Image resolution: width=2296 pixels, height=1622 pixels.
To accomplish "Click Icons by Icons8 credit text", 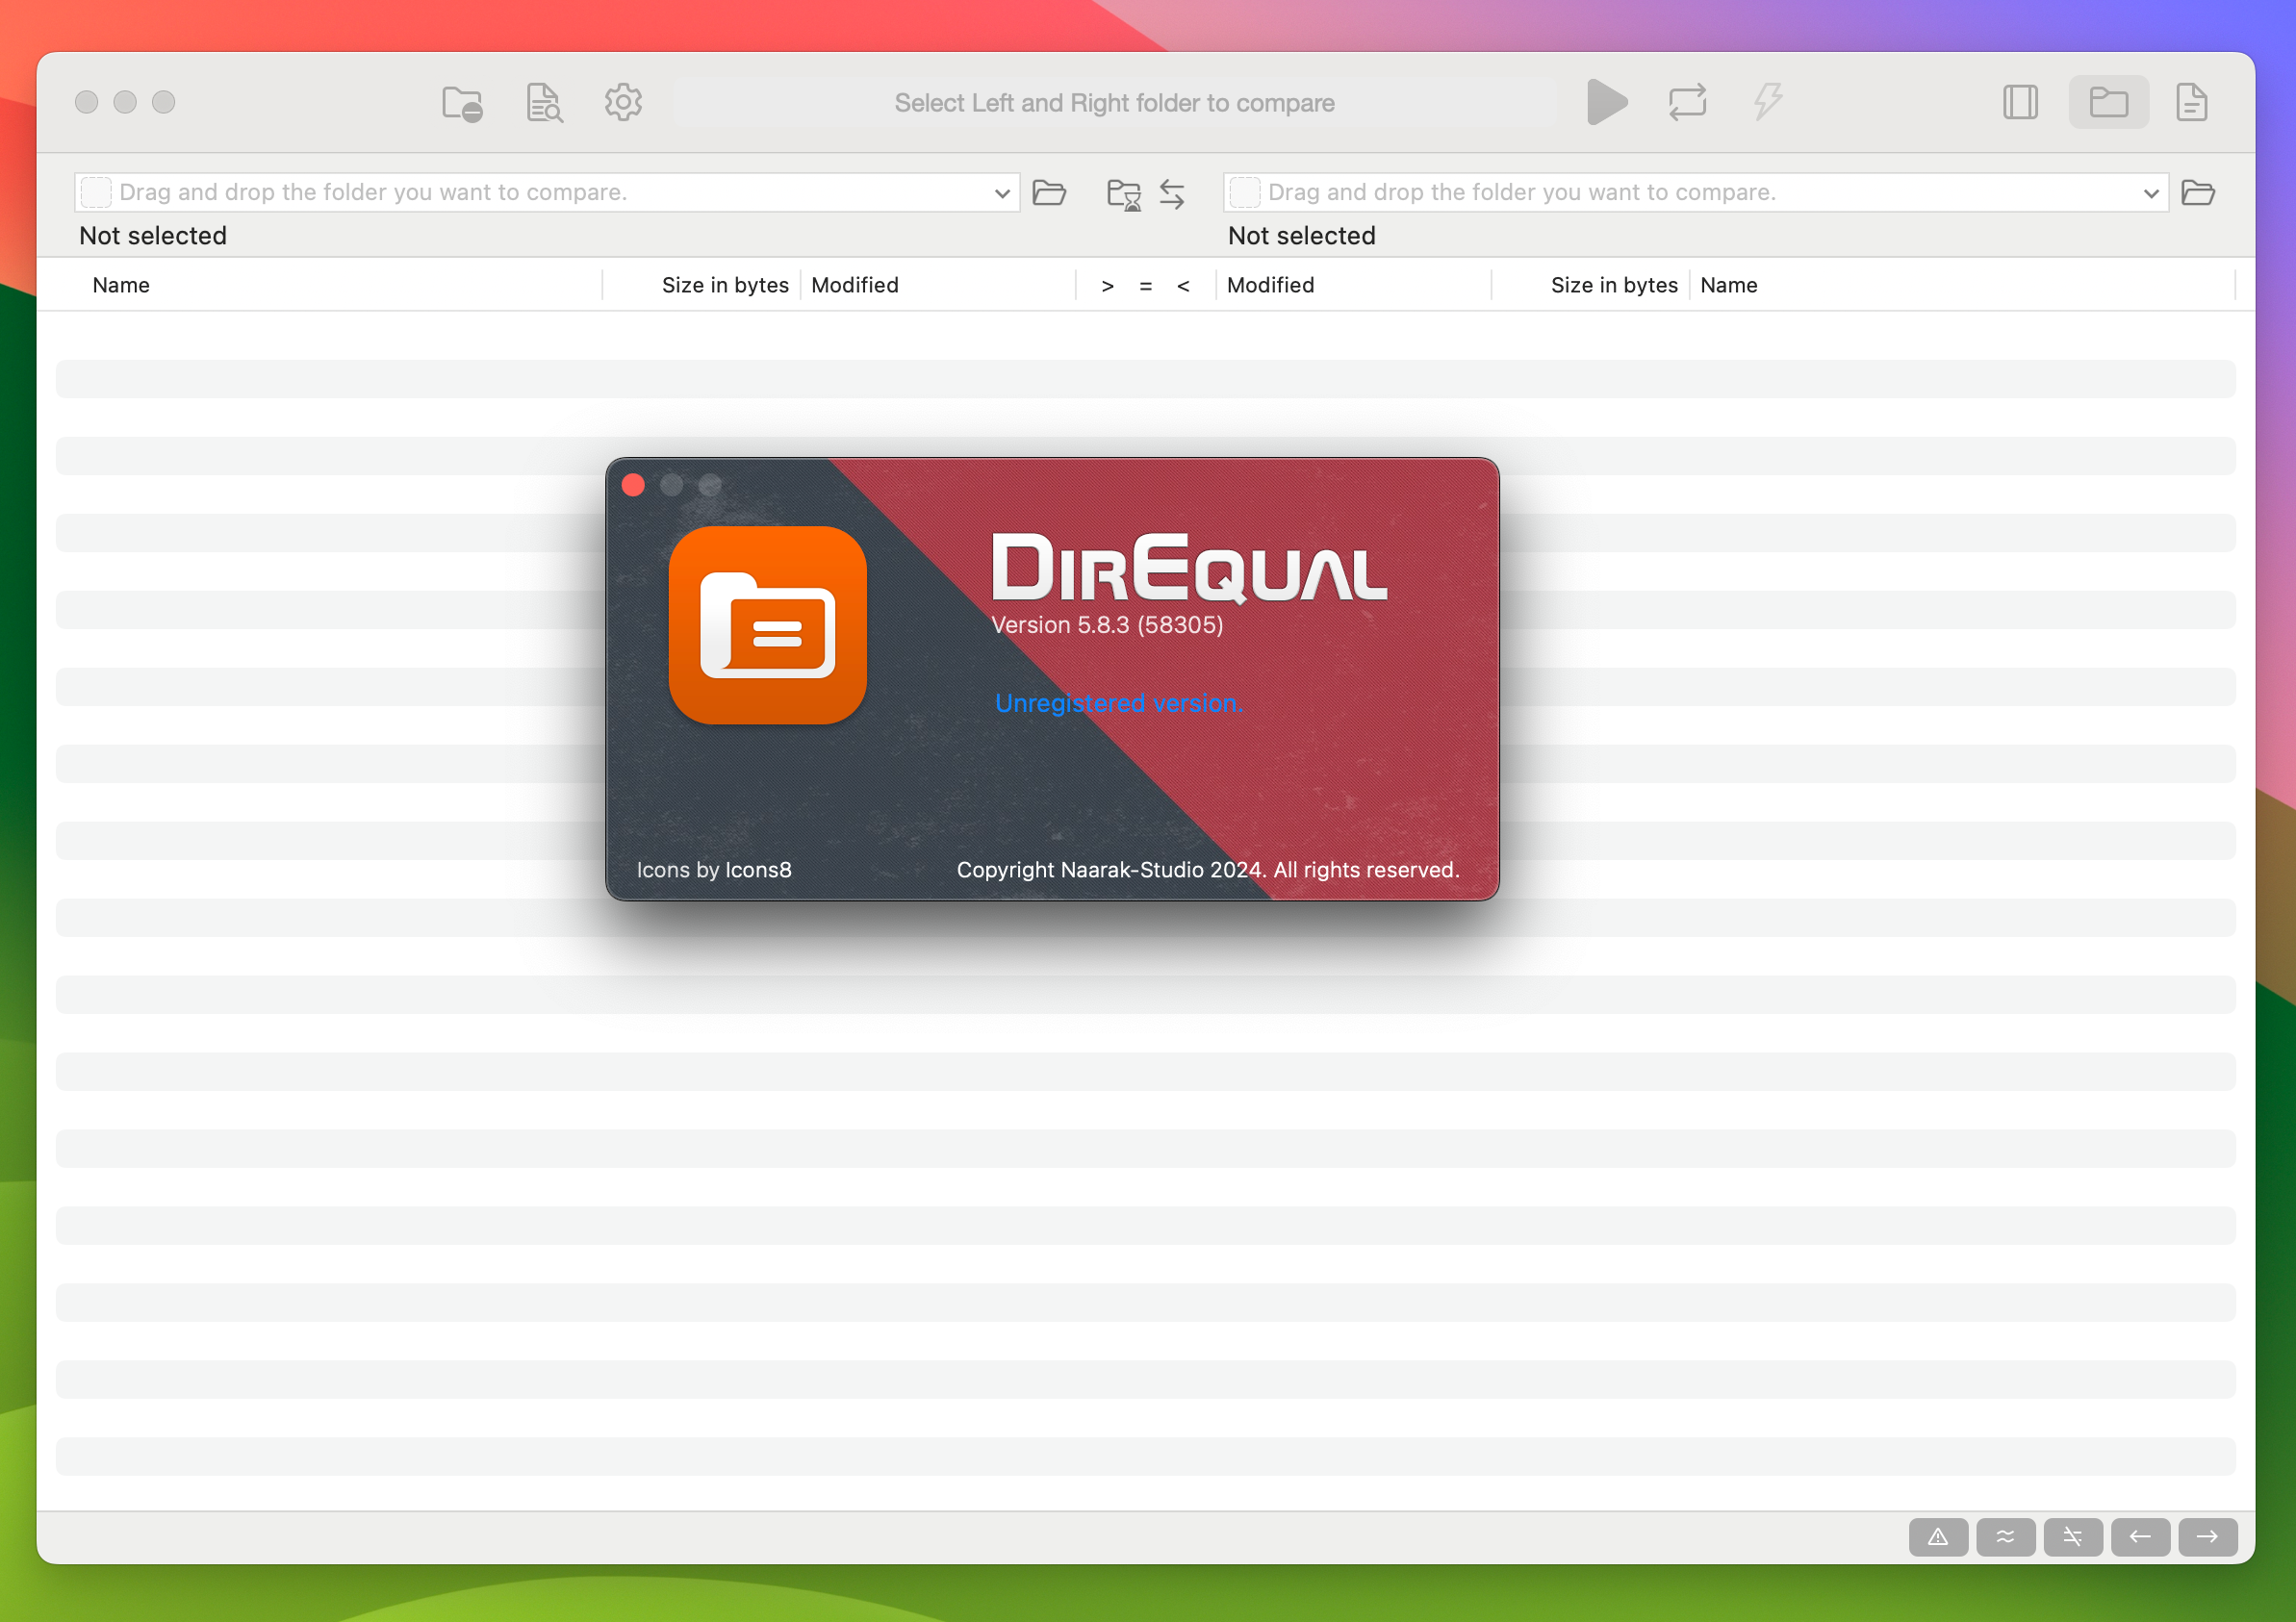I will pyautogui.click(x=714, y=870).
